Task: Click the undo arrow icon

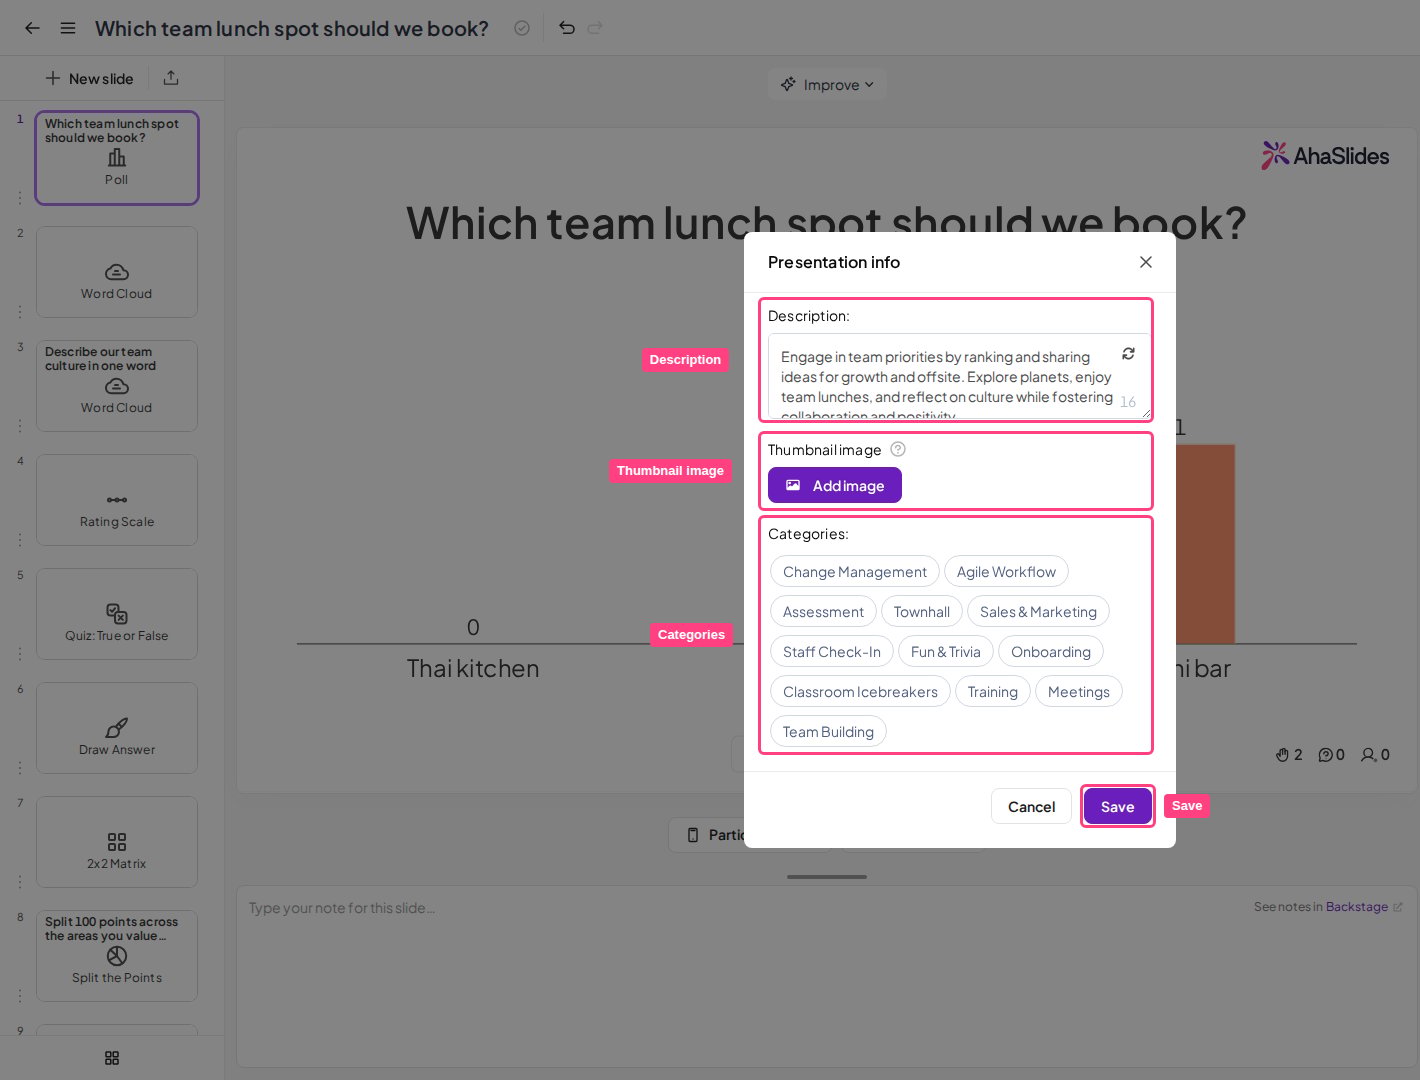Action: pyautogui.click(x=567, y=28)
